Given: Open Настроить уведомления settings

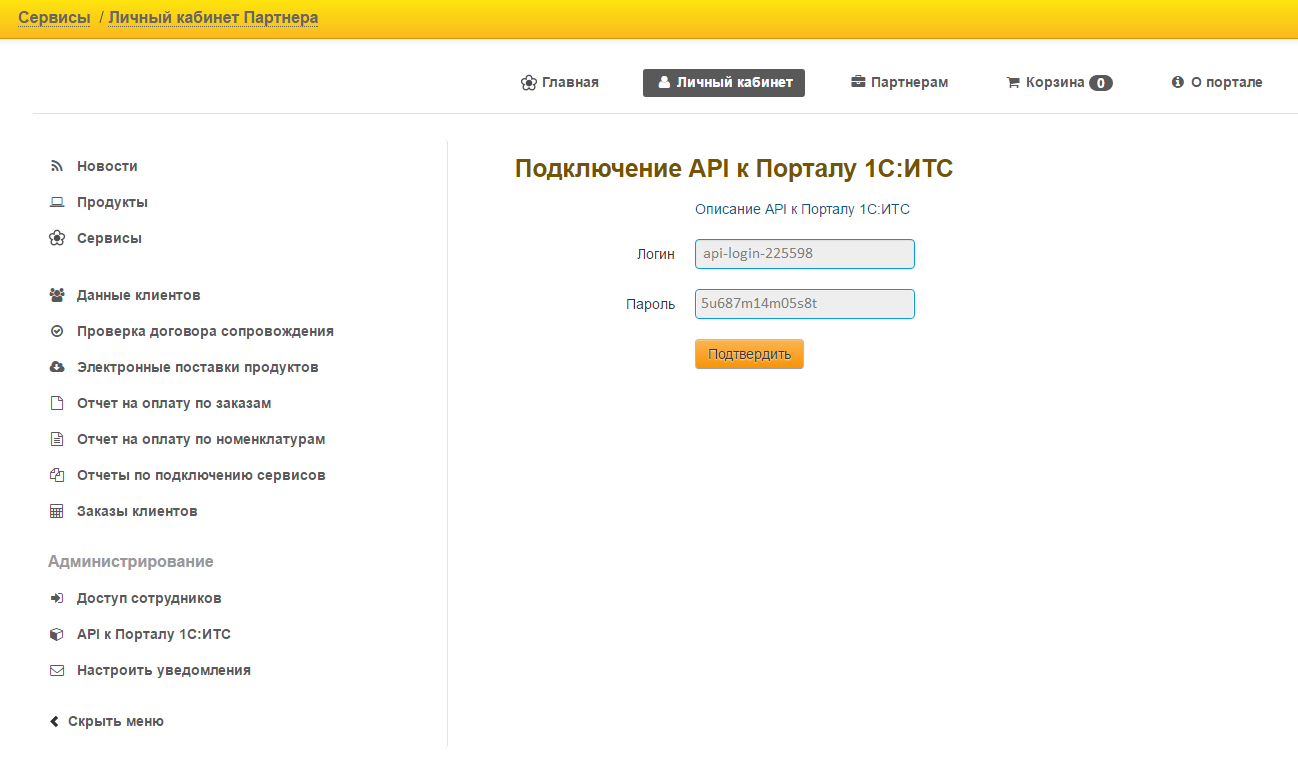Looking at the screenshot, I should click(164, 670).
